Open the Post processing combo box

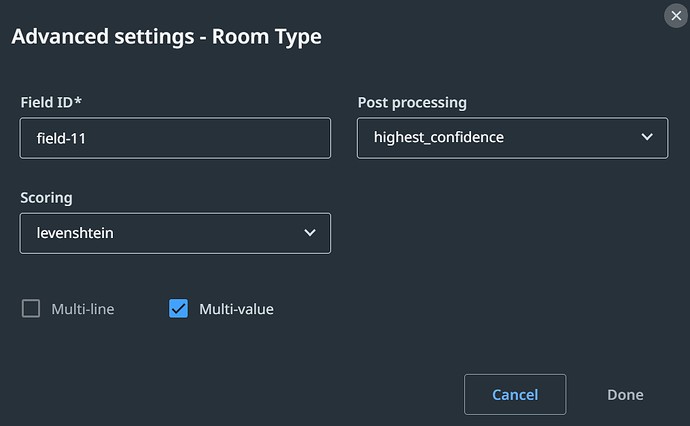(x=513, y=138)
